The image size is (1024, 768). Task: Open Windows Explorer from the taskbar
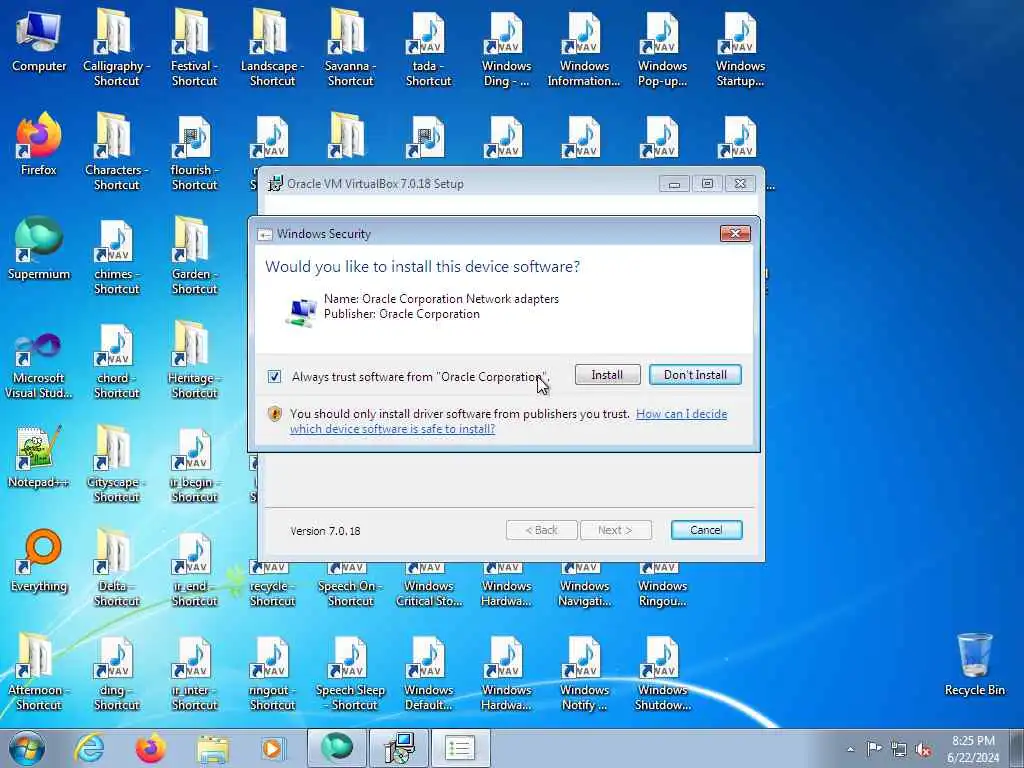point(213,748)
